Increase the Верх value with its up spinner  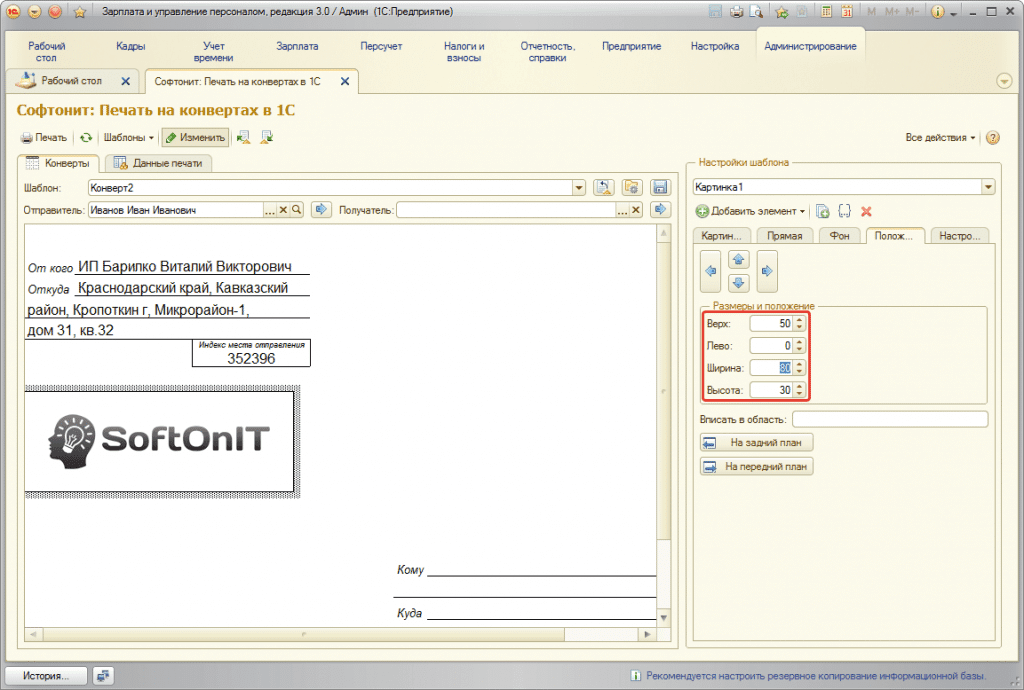coord(799,320)
